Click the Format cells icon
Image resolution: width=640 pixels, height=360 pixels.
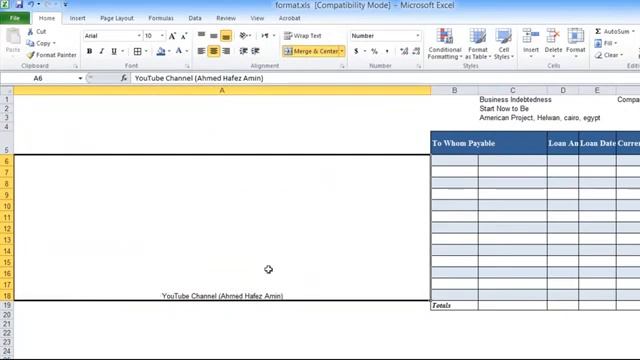[576, 37]
